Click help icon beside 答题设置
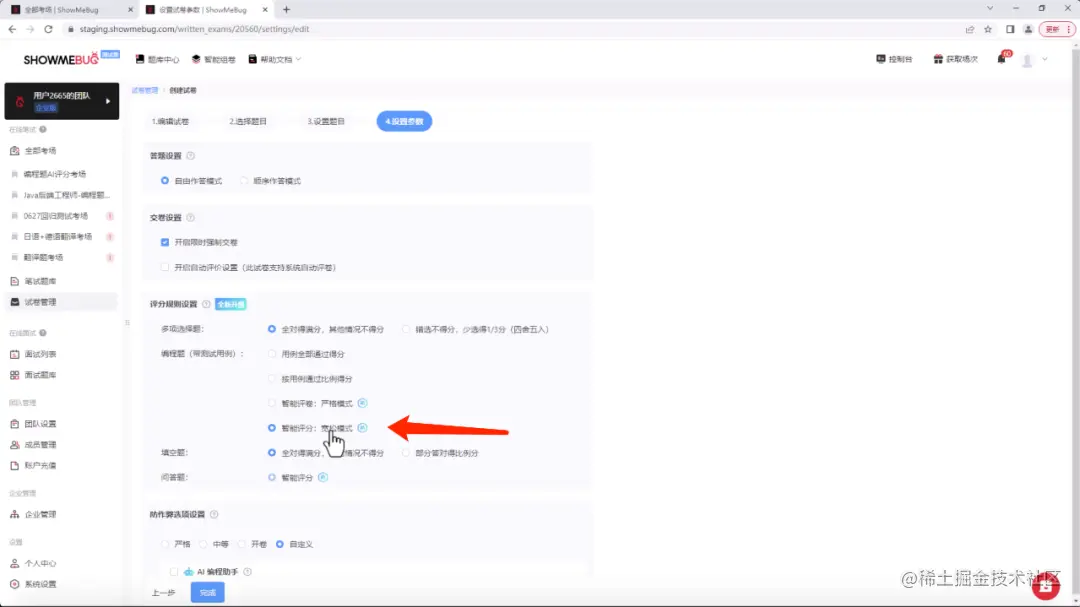This screenshot has width=1080, height=607. click(191, 156)
